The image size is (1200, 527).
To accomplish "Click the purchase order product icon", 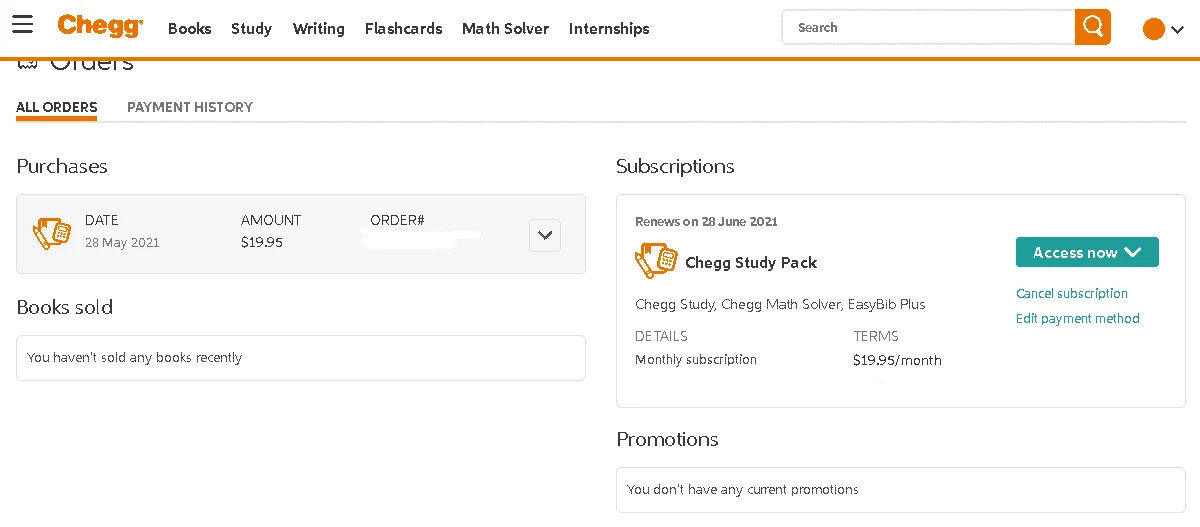I will 52,232.
